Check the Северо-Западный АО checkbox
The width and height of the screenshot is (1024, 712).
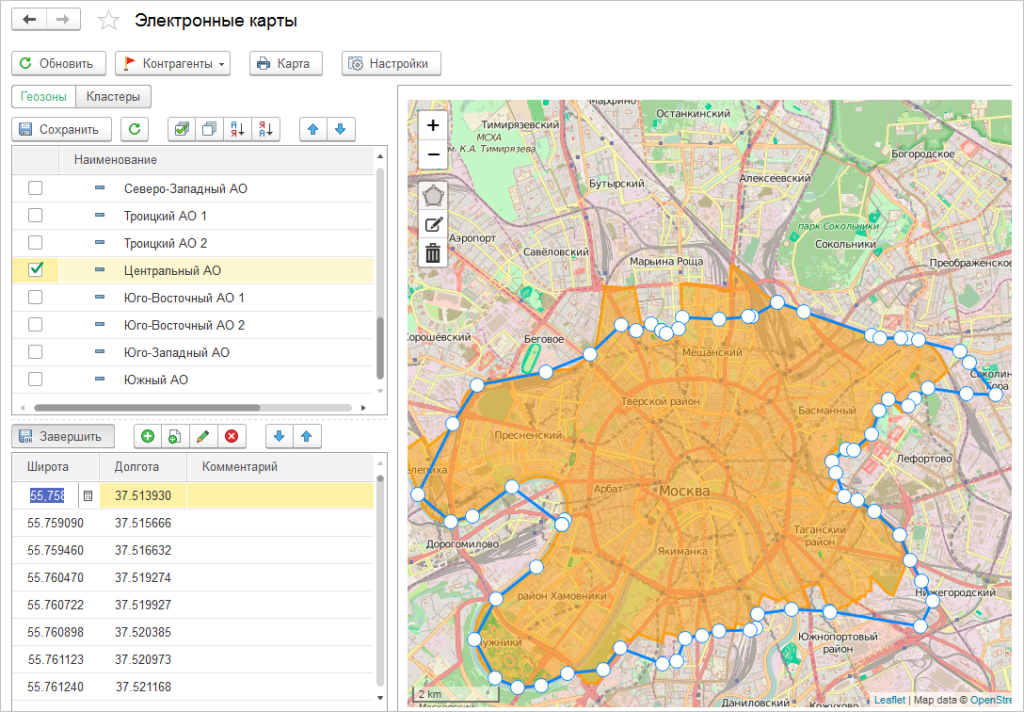pos(36,188)
